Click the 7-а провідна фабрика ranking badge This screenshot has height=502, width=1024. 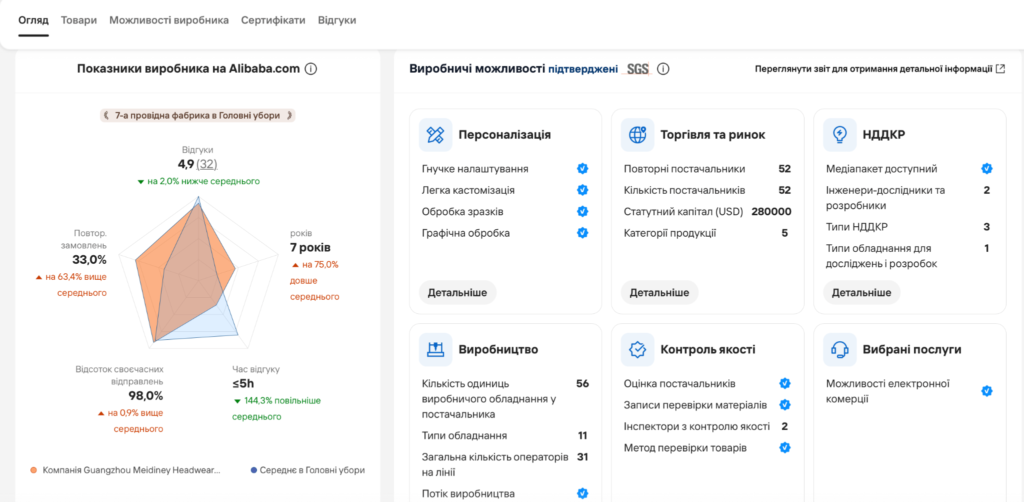click(197, 116)
